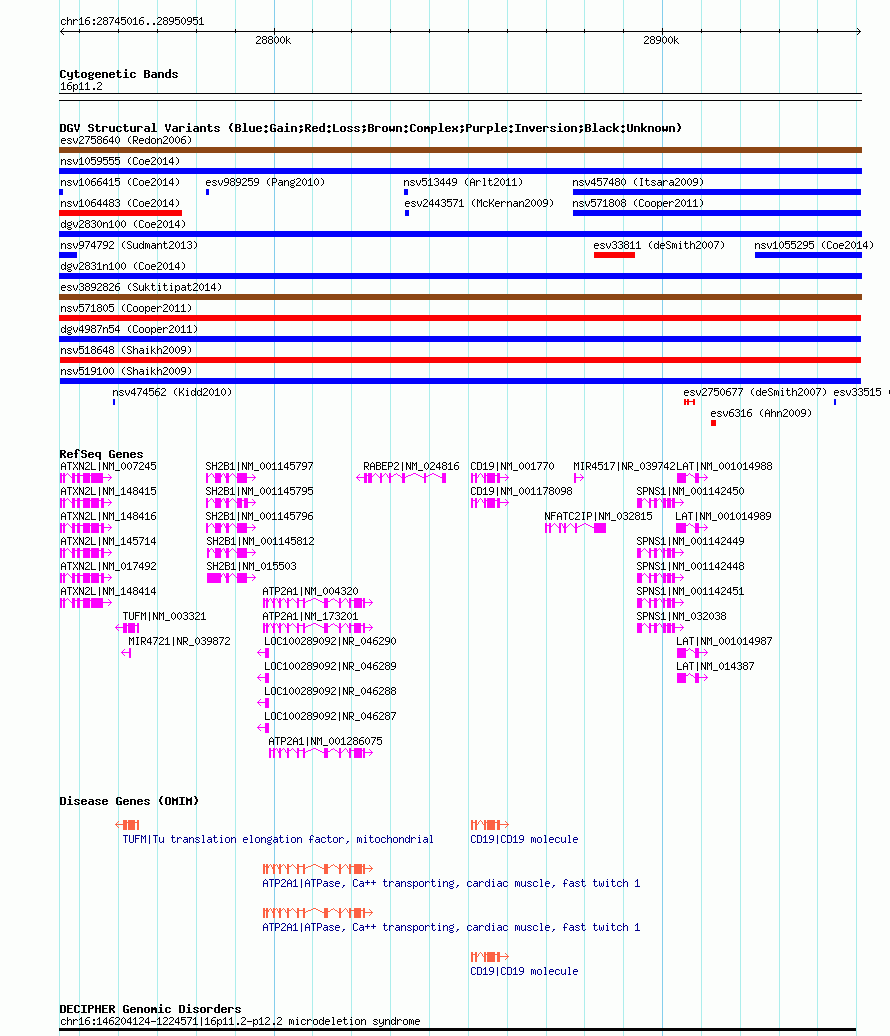Screen dimensions: 890x1036
Task: Open the TUFM Tu translation elongation factor link
Action: pyautogui.click(x=278, y=839)
